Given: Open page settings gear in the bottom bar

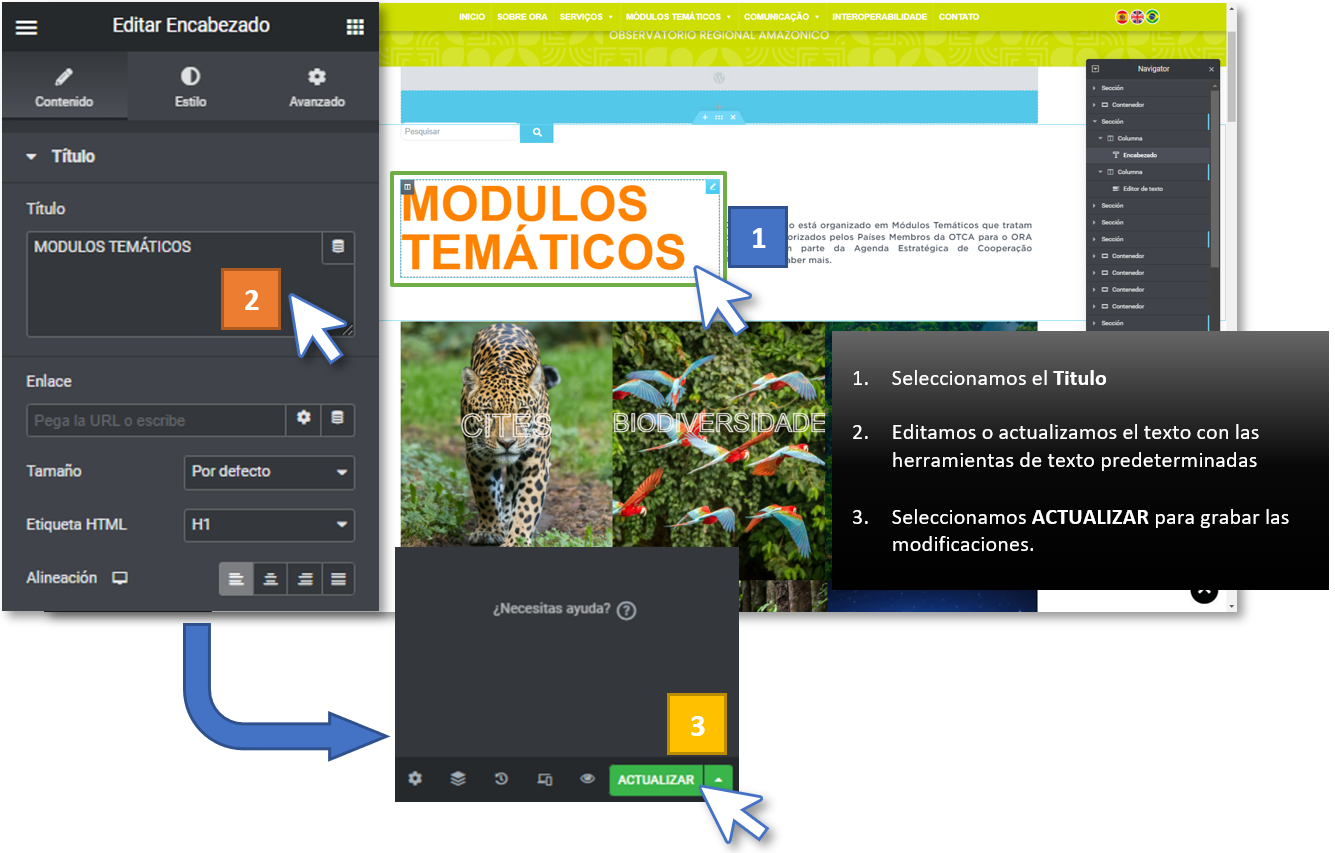Looking at the screenshot, I should (415, 779).
